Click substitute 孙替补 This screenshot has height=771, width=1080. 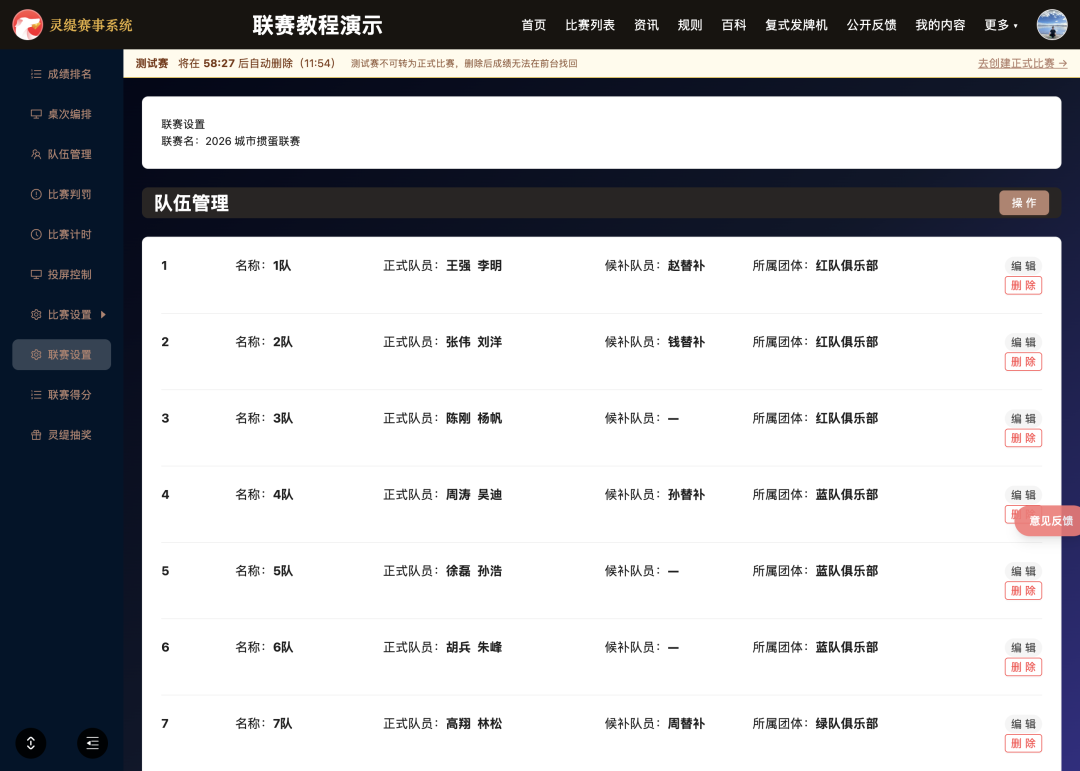[x=686, y=495]
